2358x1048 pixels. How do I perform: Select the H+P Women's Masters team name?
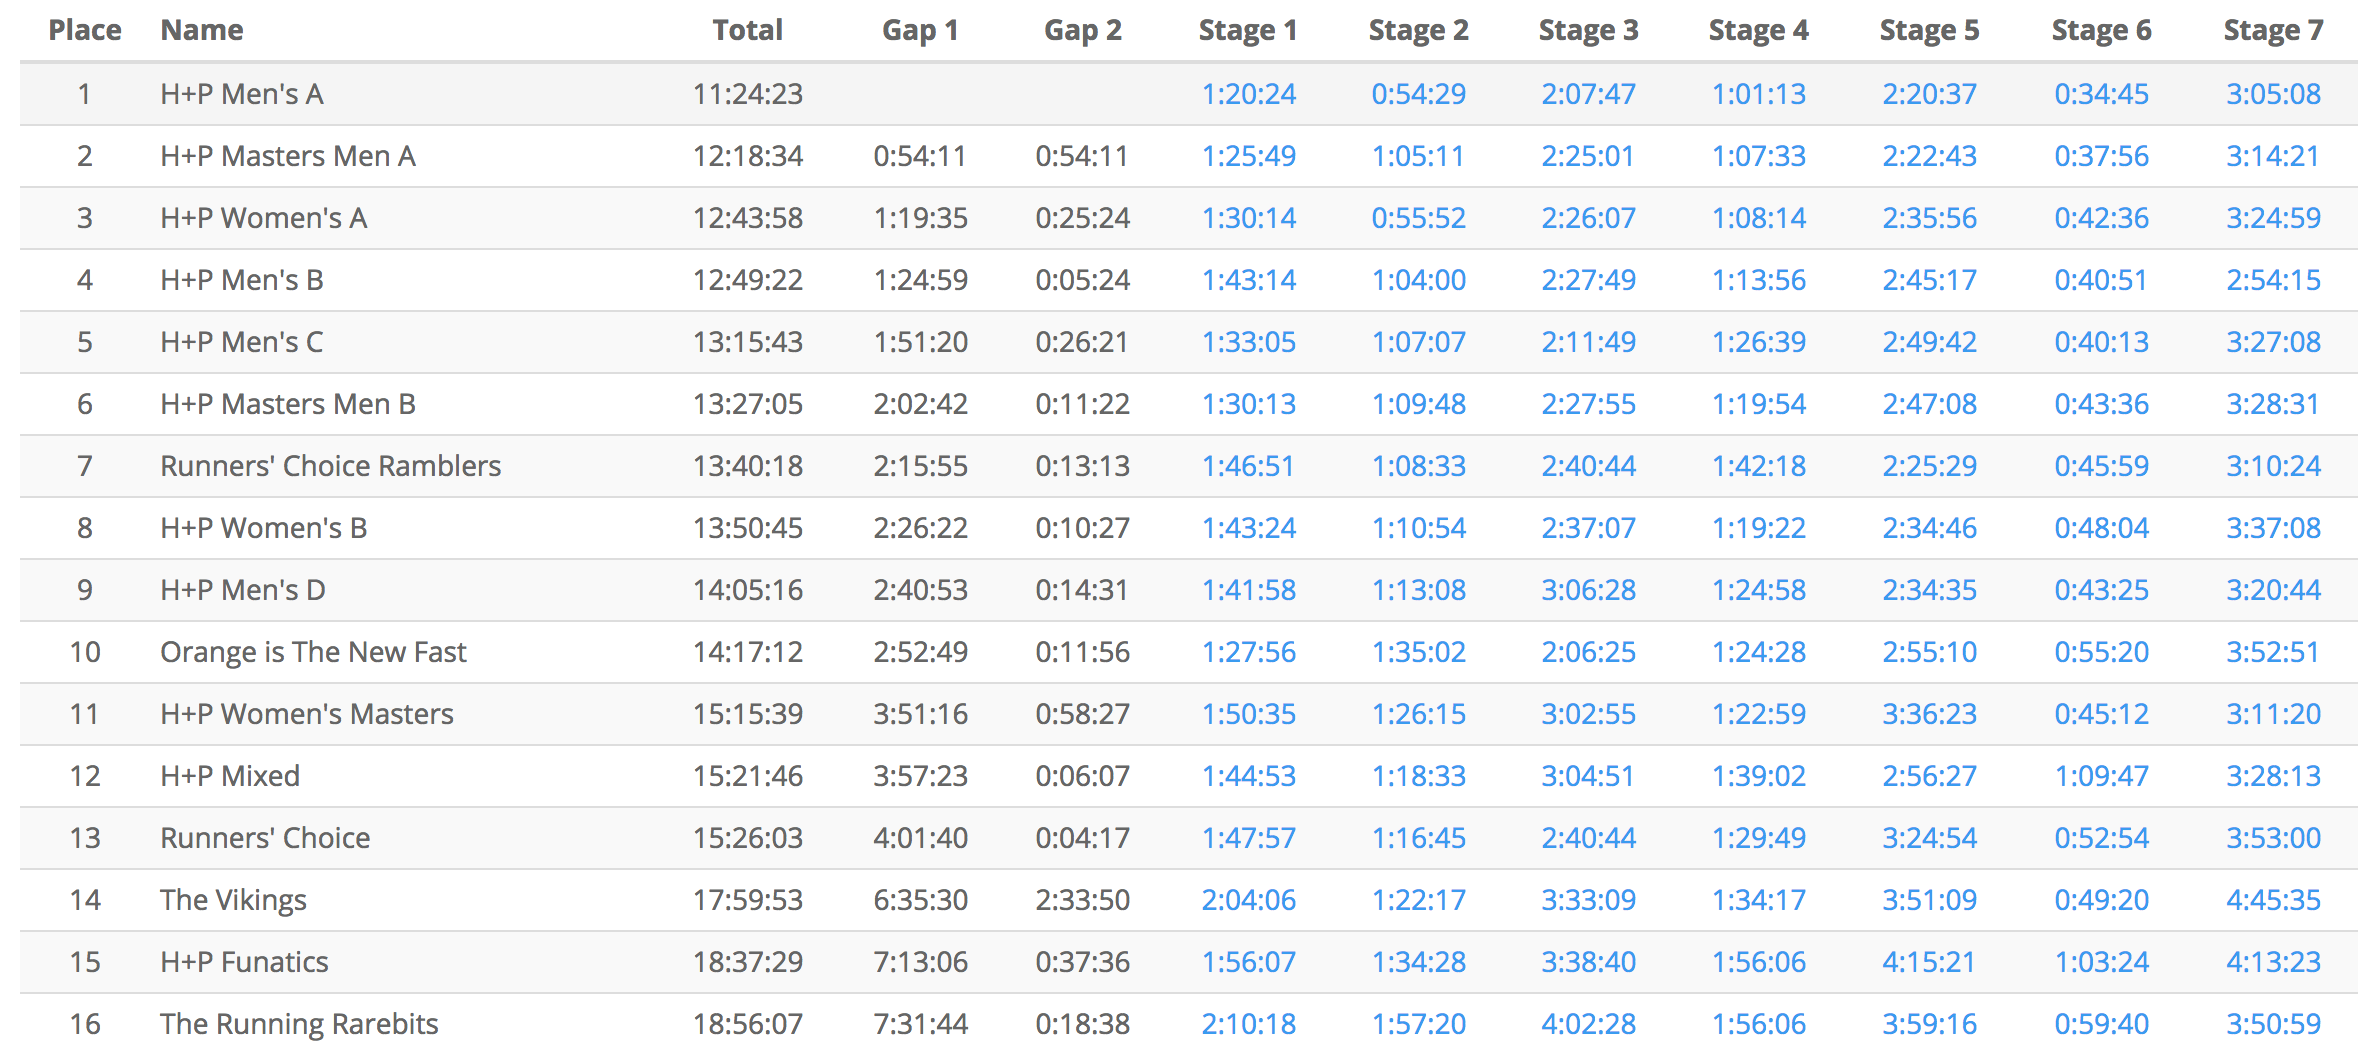307,714
